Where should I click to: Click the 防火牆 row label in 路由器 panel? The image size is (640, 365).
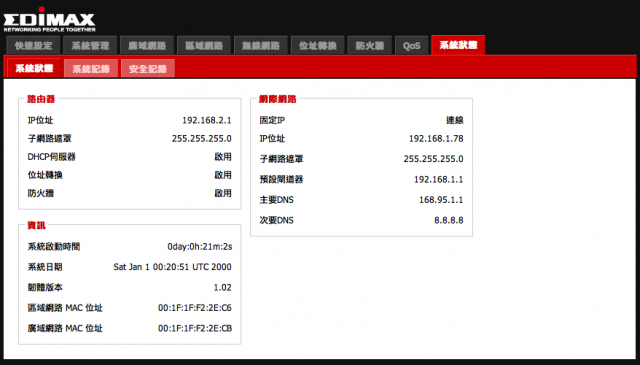click(x=40, y=193)
